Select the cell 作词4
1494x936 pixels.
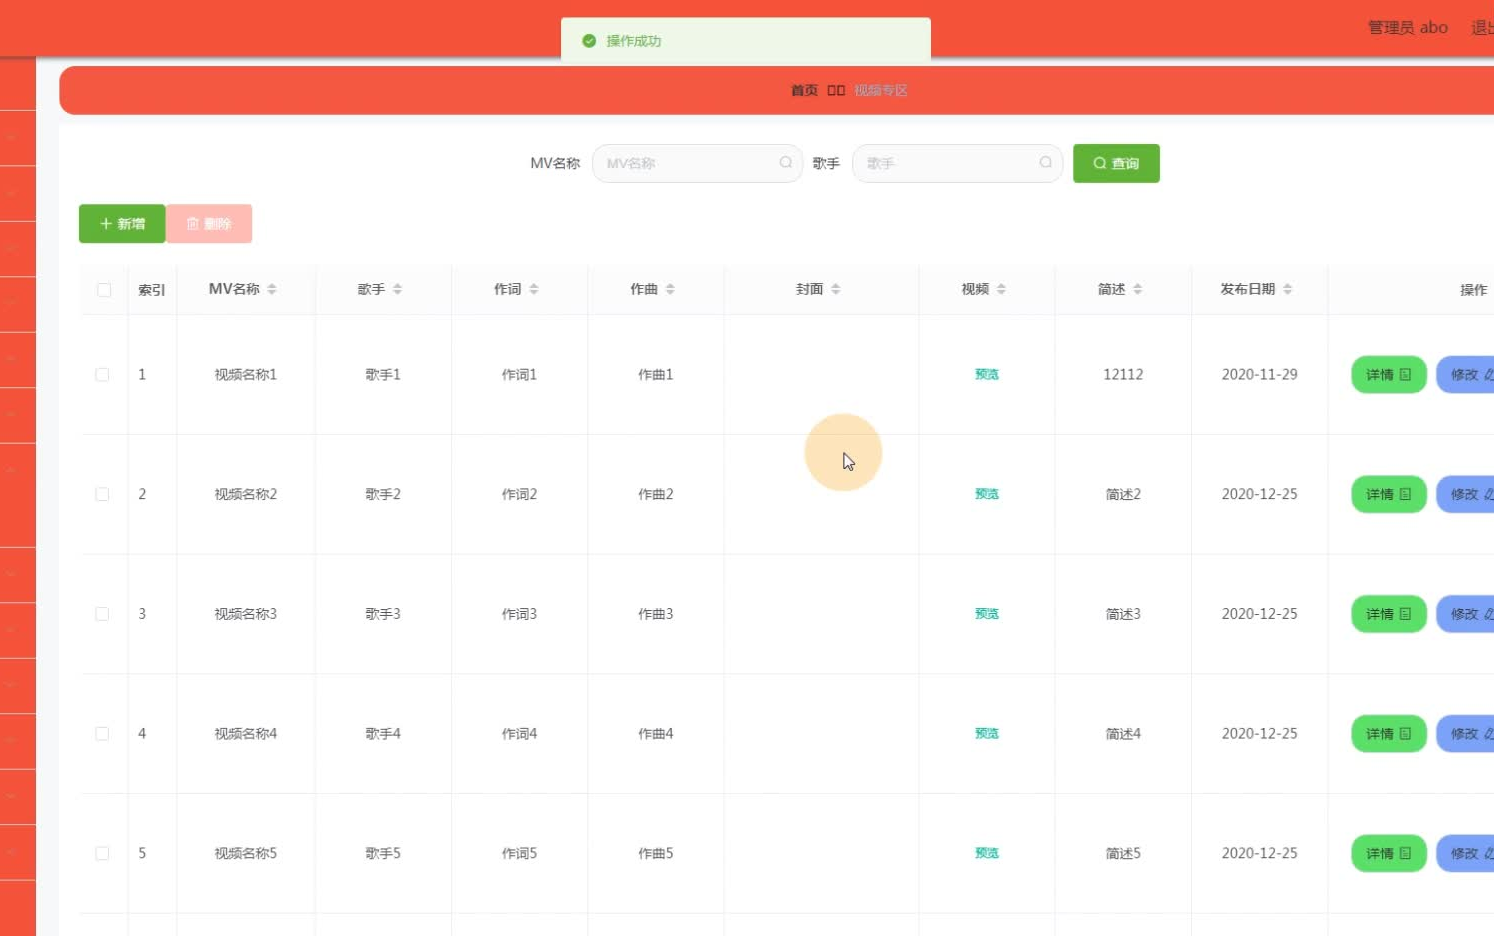(519, 734)
